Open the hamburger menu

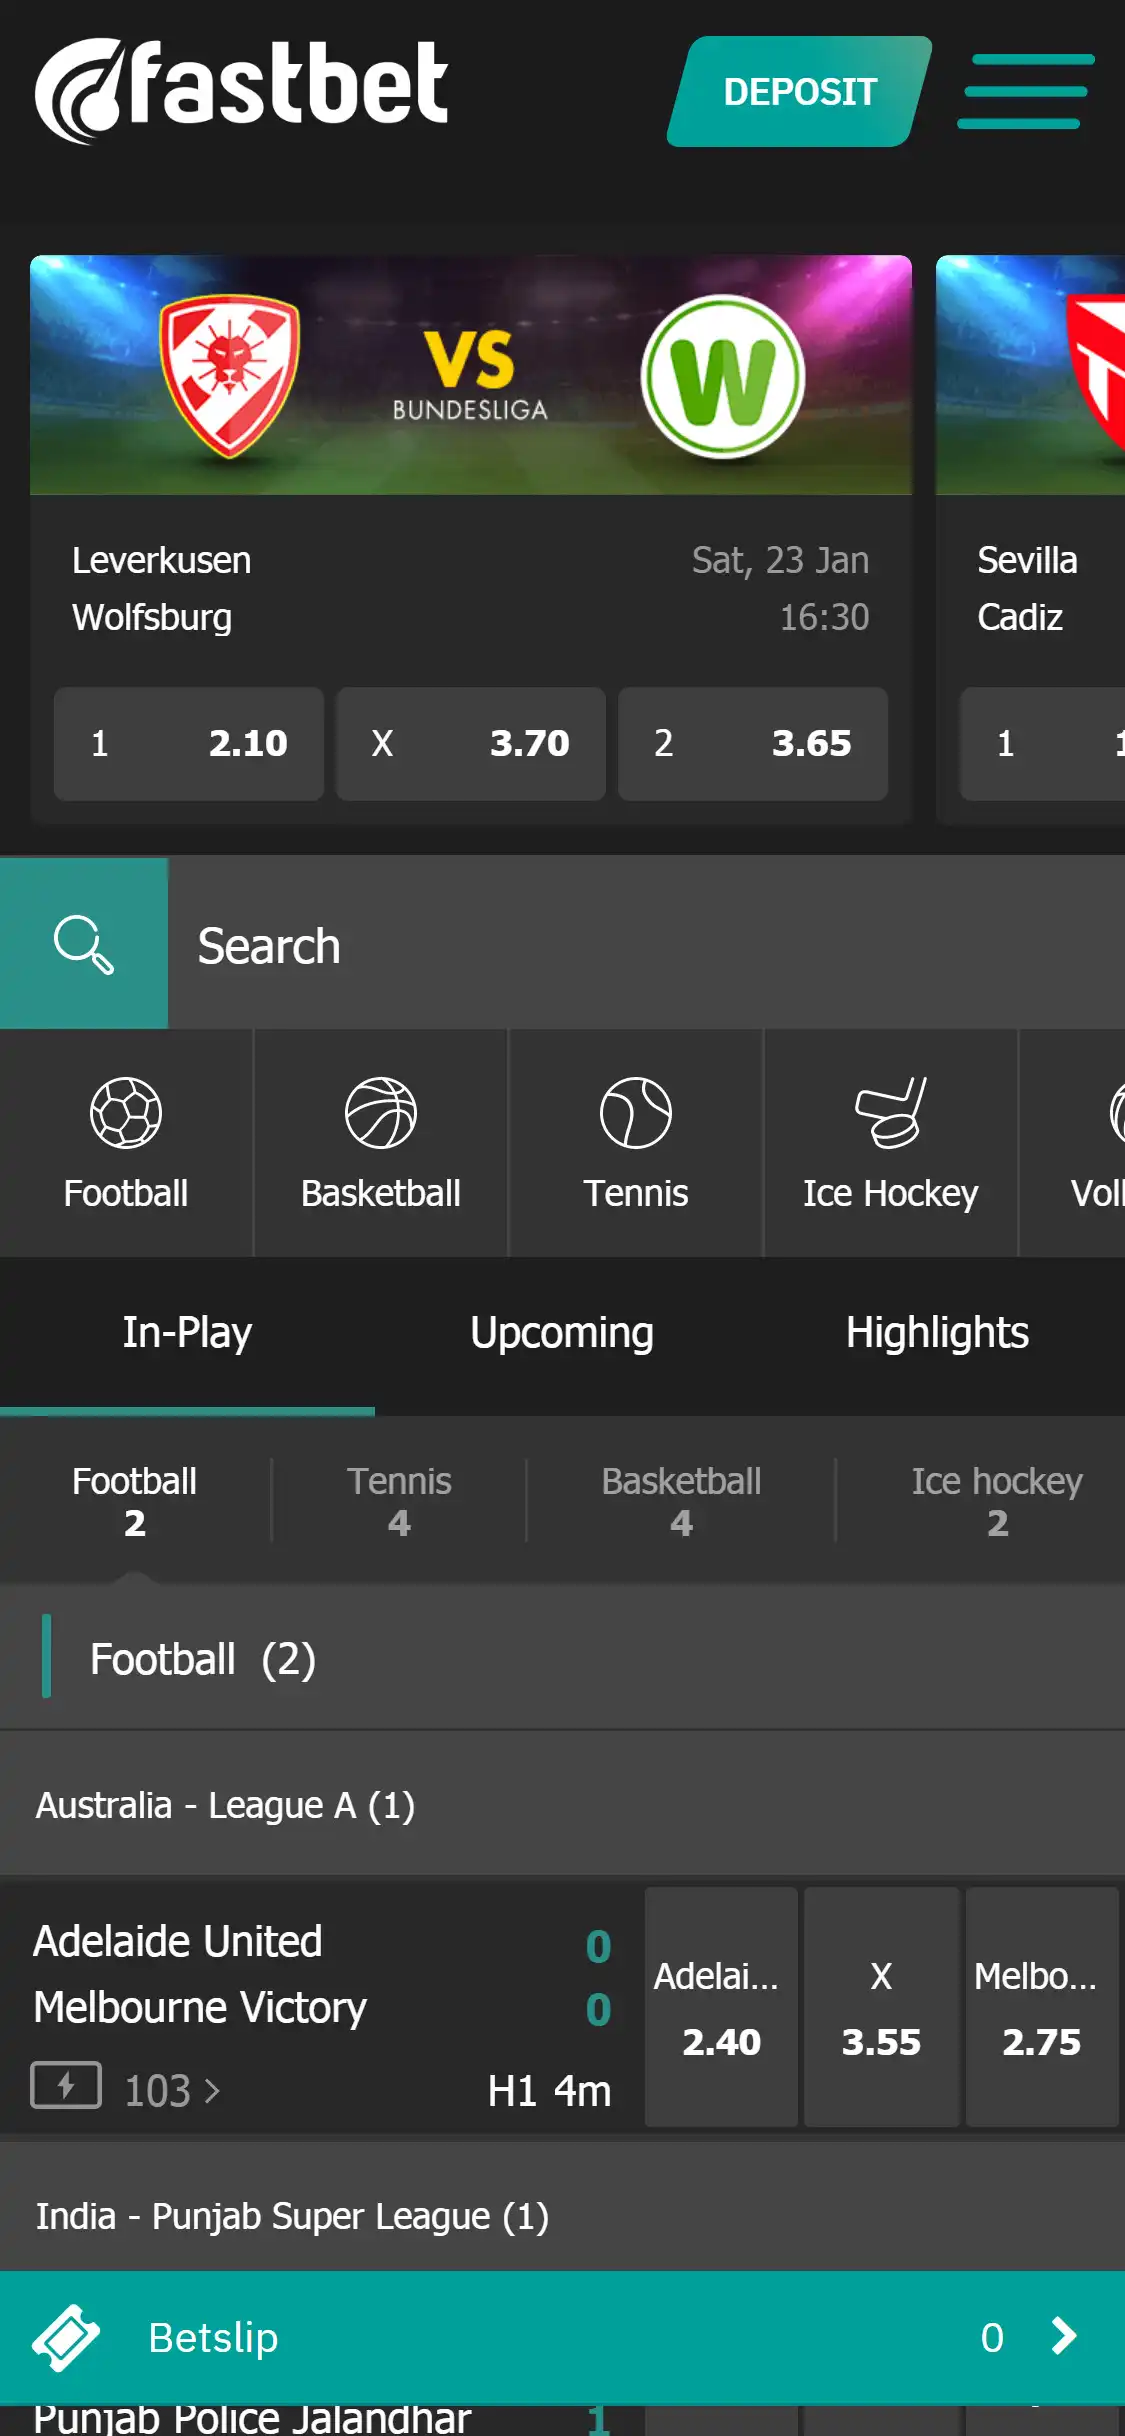(x=1026, y=91)
